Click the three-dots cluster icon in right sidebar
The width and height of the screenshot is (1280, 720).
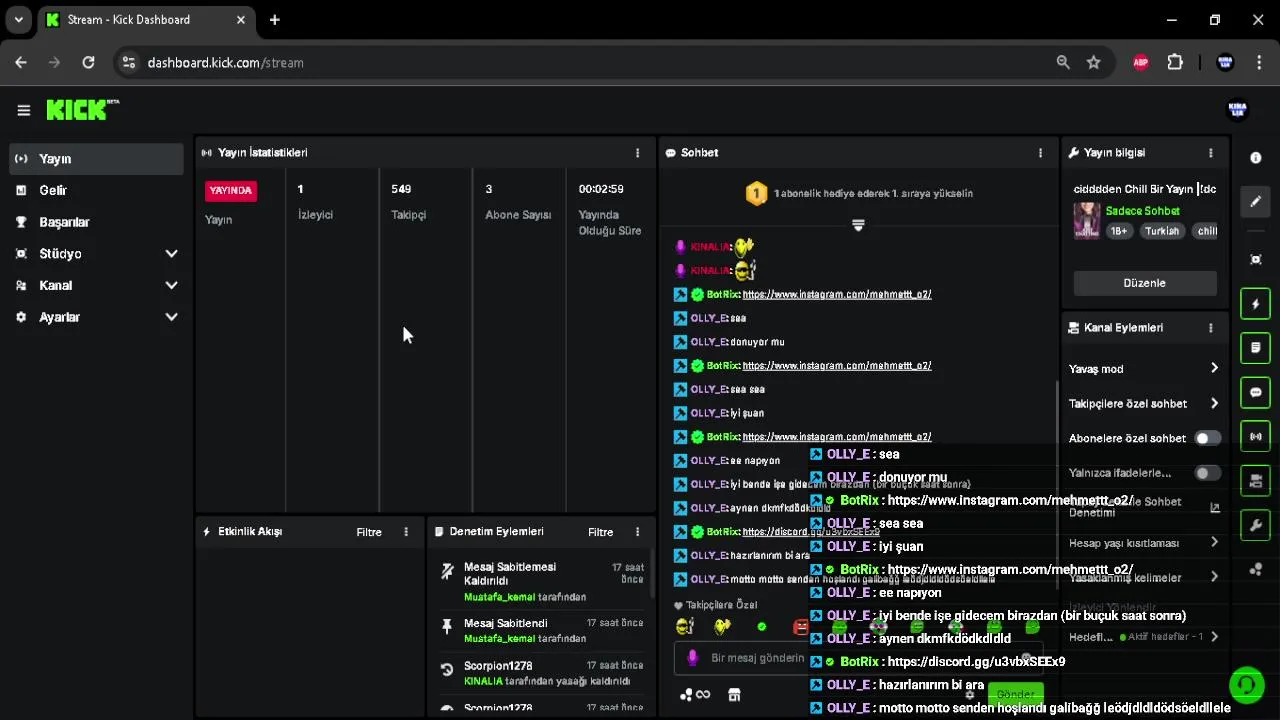click(x=1256, y=570)
